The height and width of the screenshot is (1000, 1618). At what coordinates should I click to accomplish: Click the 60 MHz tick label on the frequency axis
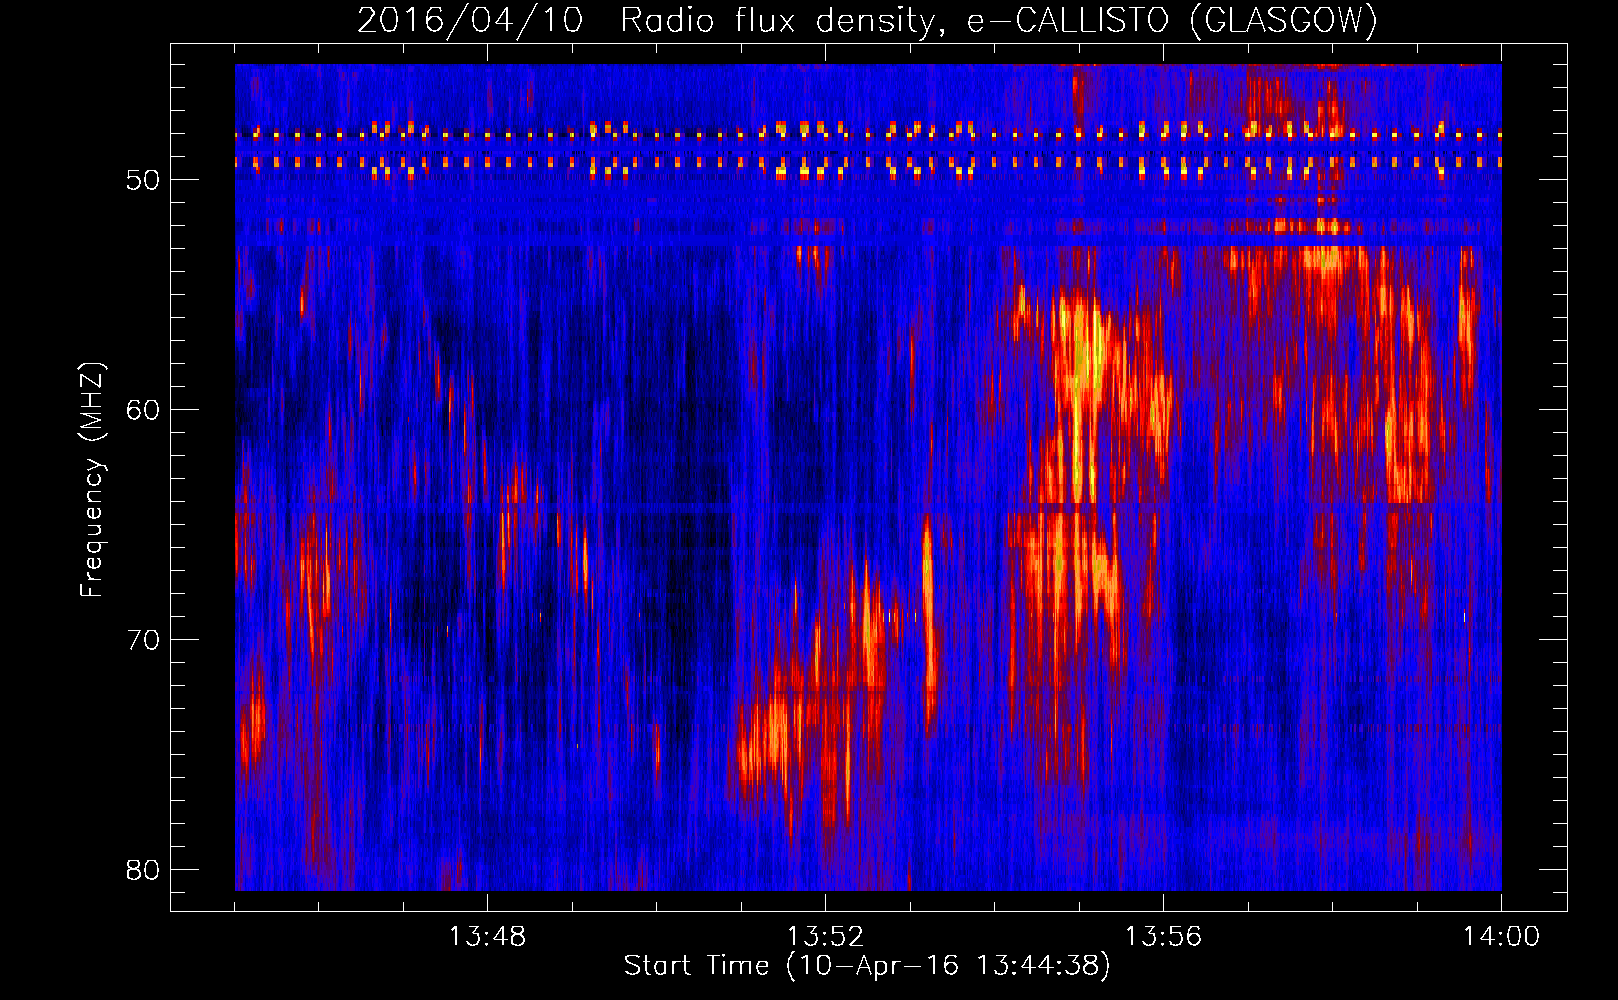pyautogui.click(x=143, y=410)
